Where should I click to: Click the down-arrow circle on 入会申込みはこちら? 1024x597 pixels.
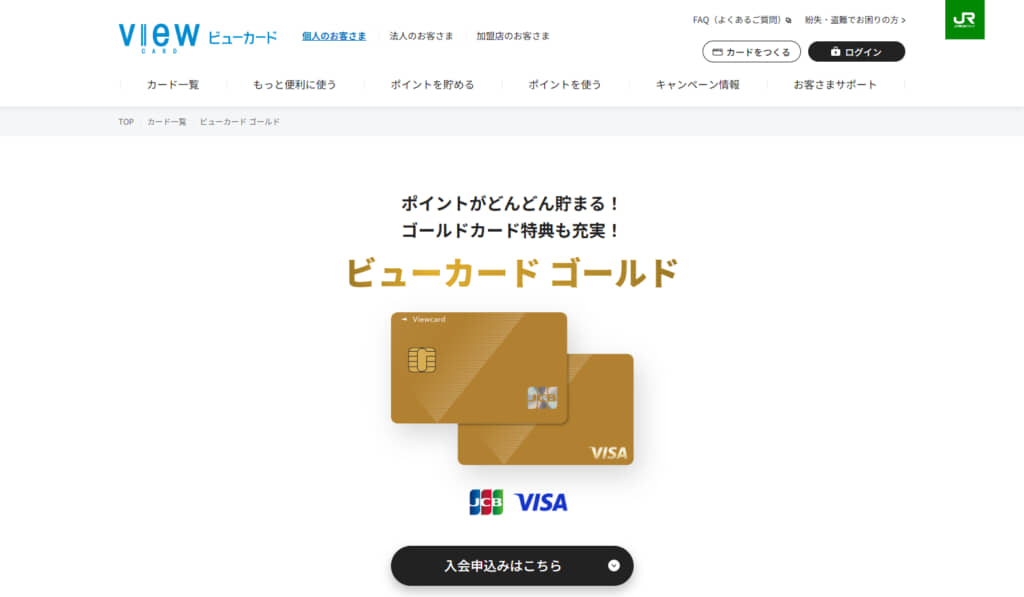click(x=613, y=566)
